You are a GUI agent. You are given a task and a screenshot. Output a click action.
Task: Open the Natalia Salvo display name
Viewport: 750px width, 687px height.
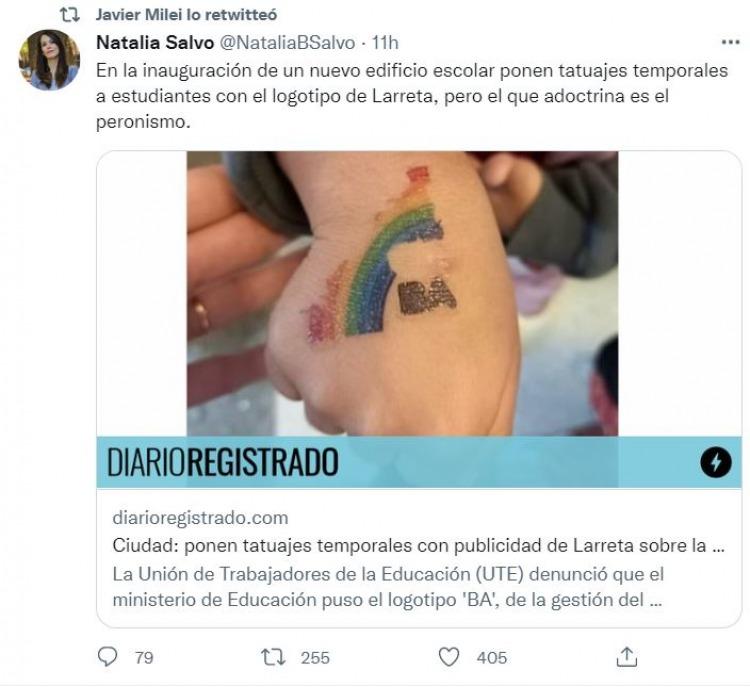click(x=155, y=43)
